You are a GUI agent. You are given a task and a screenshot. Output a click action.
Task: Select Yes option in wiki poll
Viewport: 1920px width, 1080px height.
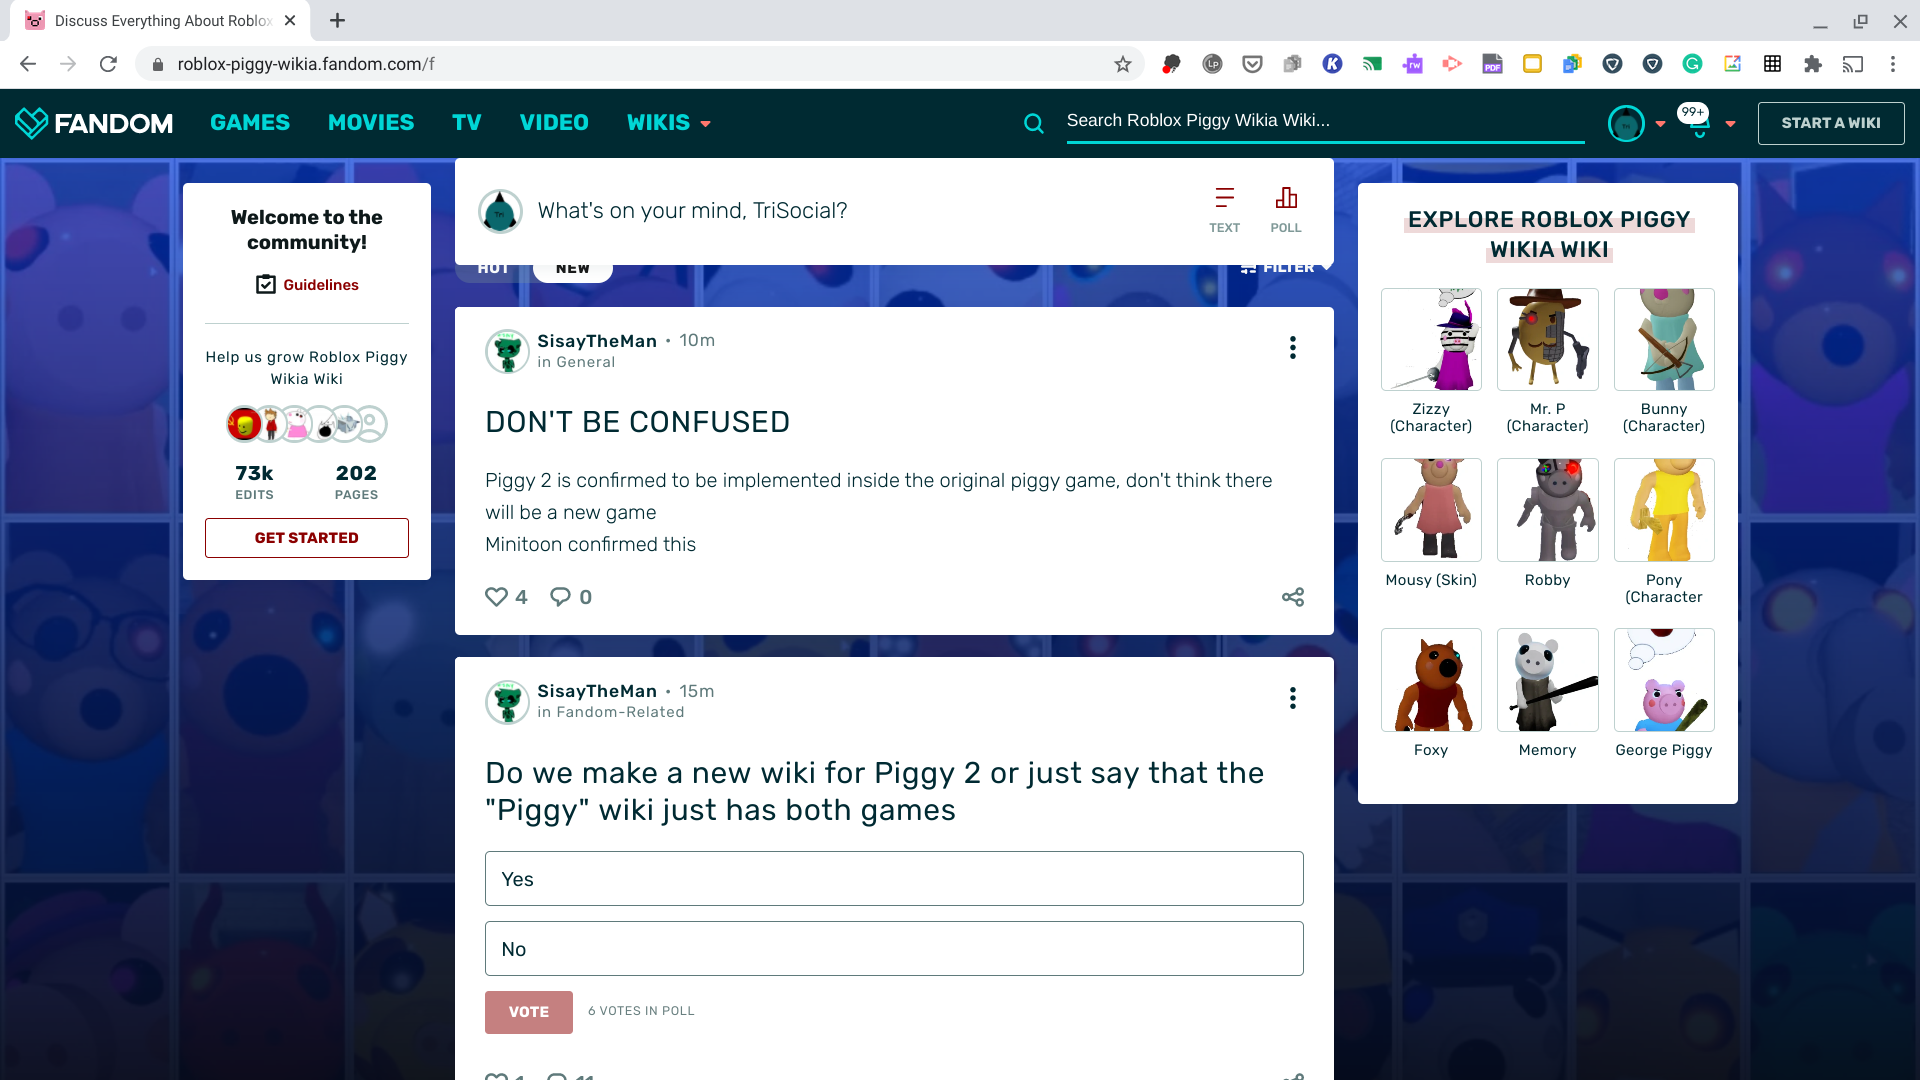tap(894, 880)
